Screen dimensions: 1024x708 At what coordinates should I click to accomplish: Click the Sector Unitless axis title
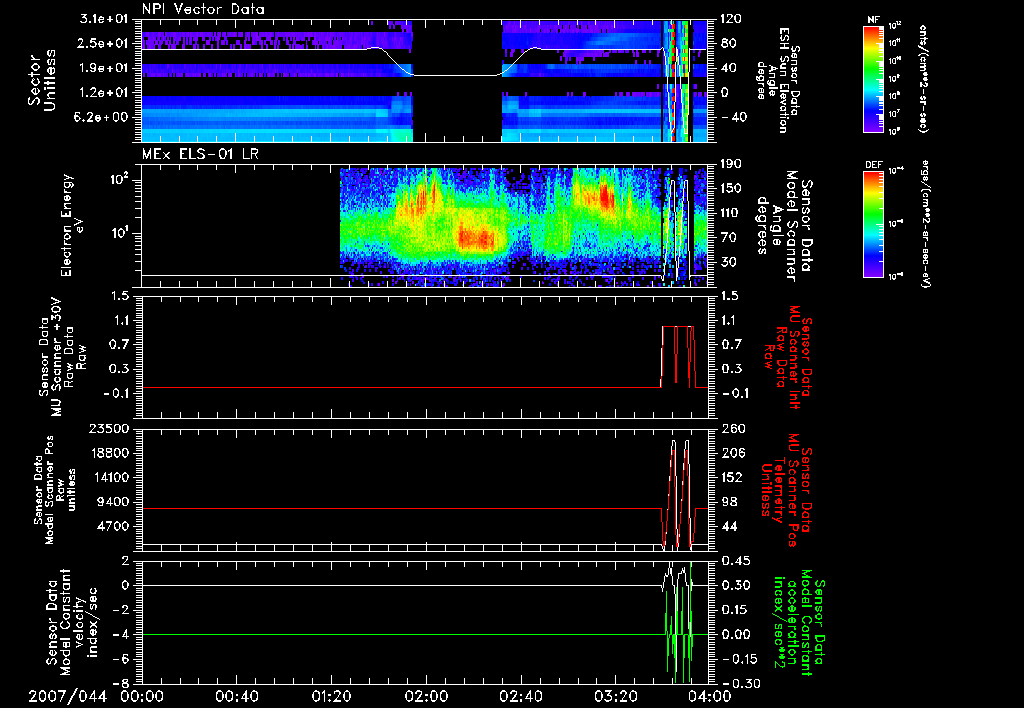pyautogui.click(x=41, y=80)
